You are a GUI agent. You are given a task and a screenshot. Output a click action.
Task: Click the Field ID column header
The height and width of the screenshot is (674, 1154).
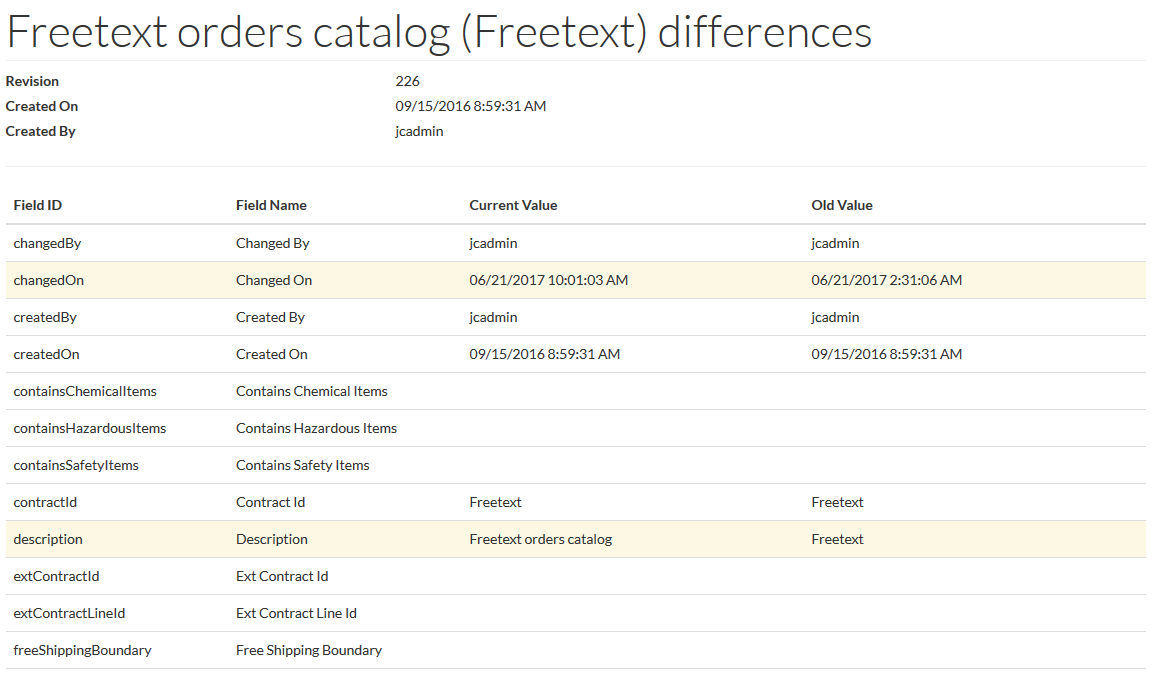(x=38, y=205)
